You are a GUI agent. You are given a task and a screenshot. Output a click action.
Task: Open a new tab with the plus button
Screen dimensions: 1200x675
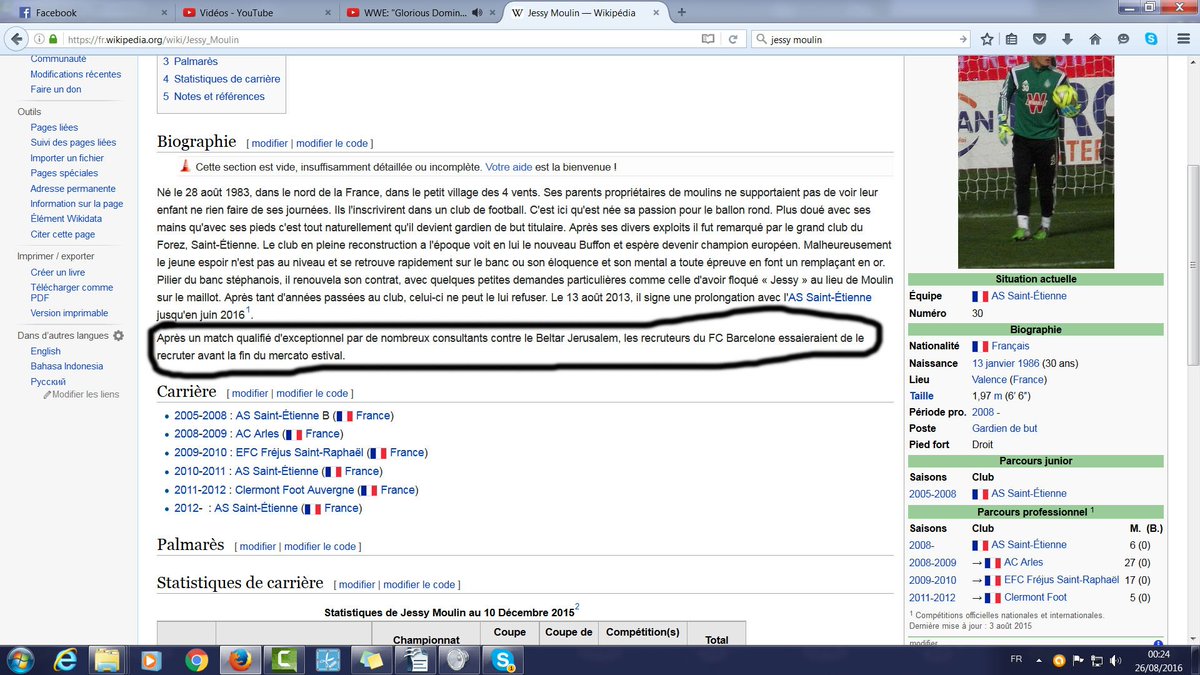pyautogui.click(x=682, y=13)
